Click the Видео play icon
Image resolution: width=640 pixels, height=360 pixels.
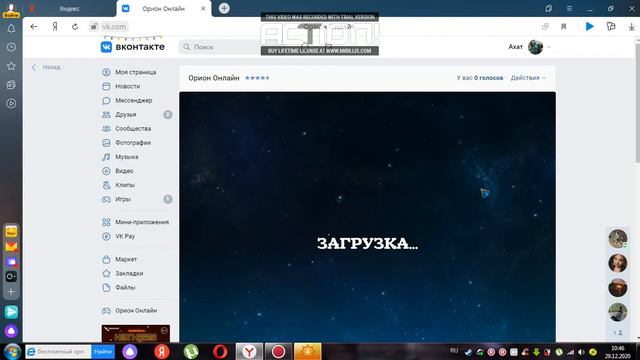click(106, 171)
